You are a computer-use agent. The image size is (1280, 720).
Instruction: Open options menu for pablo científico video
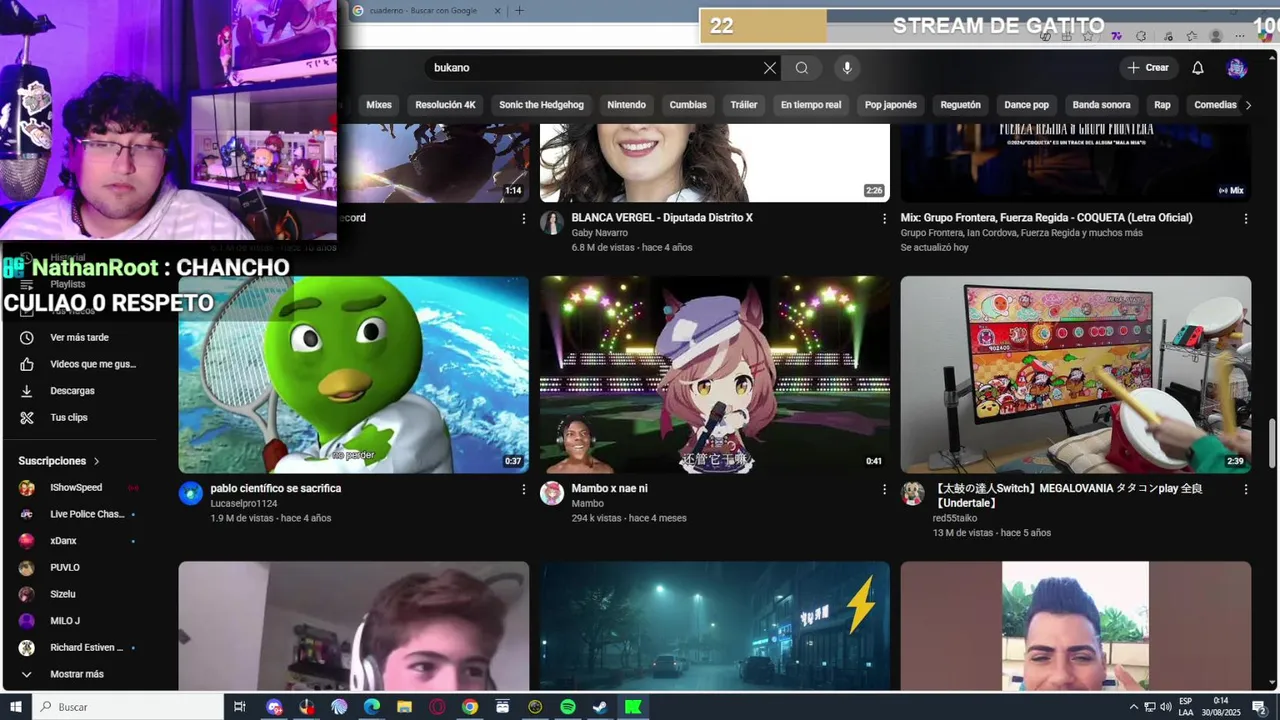523,489
